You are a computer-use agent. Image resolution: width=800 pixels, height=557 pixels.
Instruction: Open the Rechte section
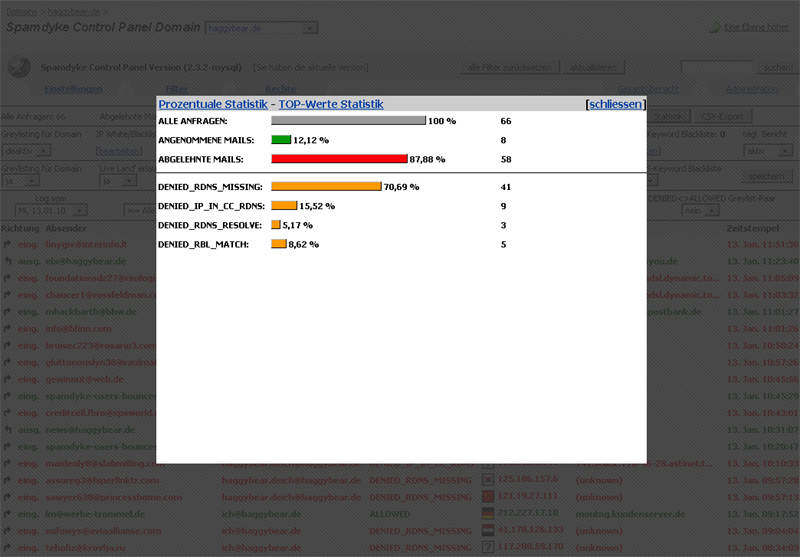tap(281, 89)
